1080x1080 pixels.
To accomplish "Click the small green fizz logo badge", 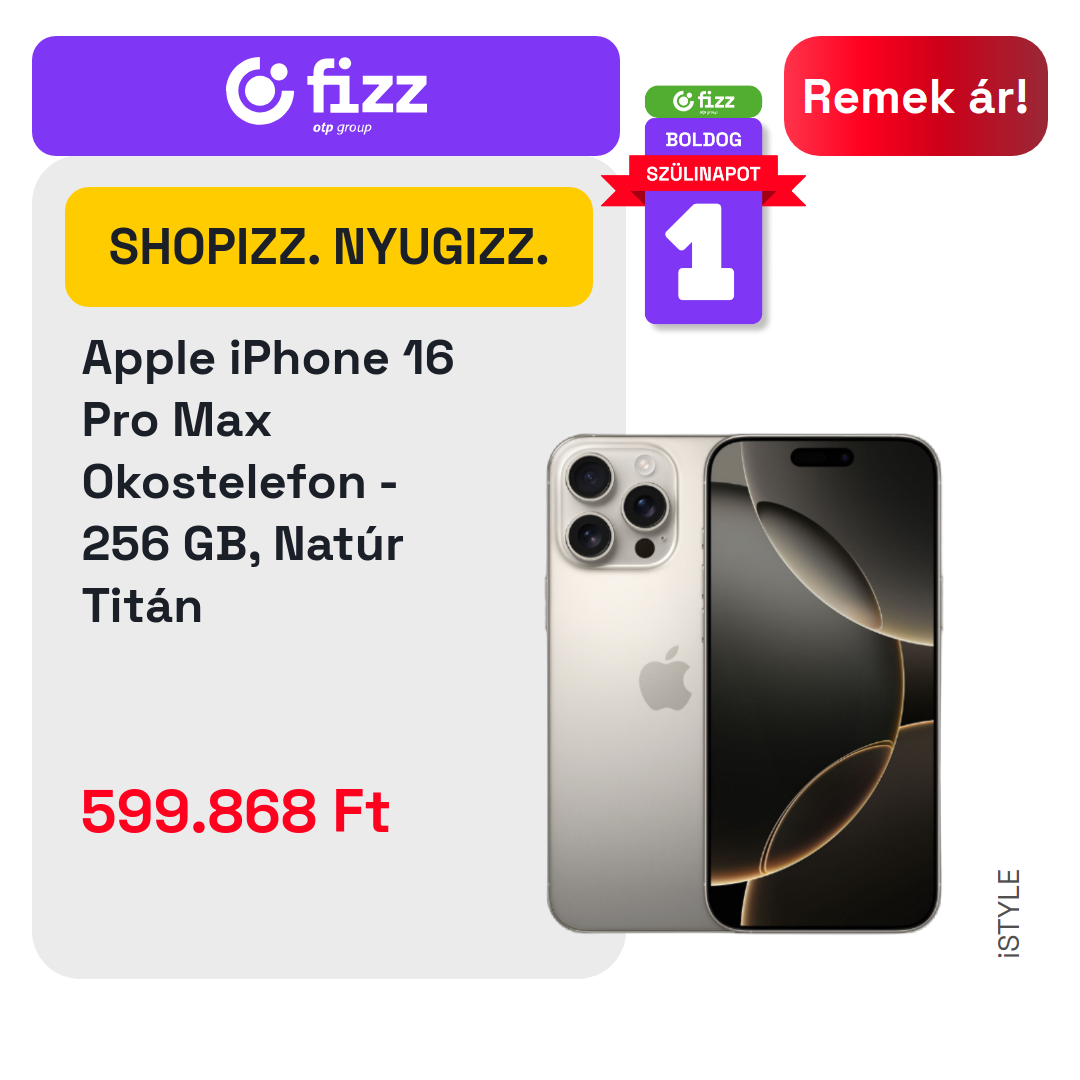I will coord(703,101).
